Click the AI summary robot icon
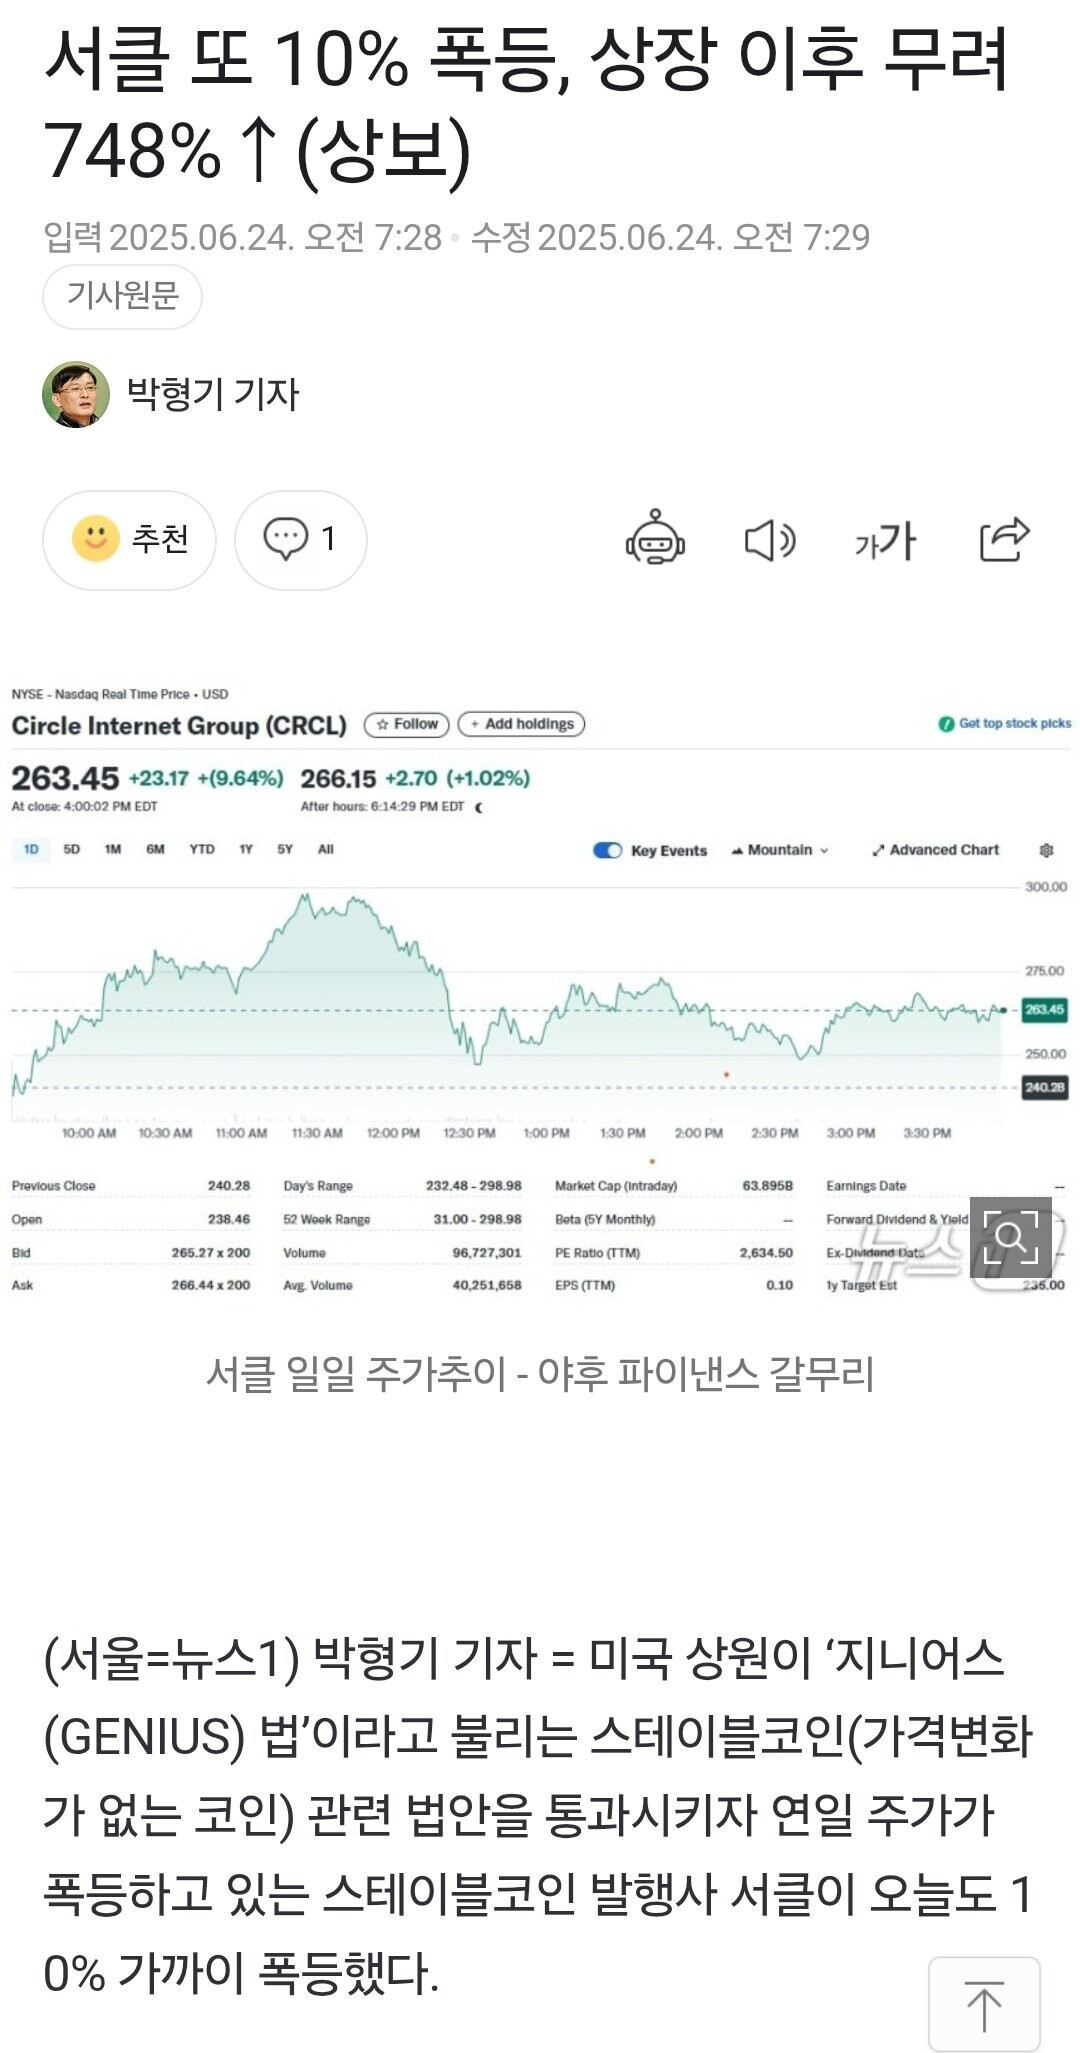The width and height of the screenshot is (1080, 2053). [655, 539]
